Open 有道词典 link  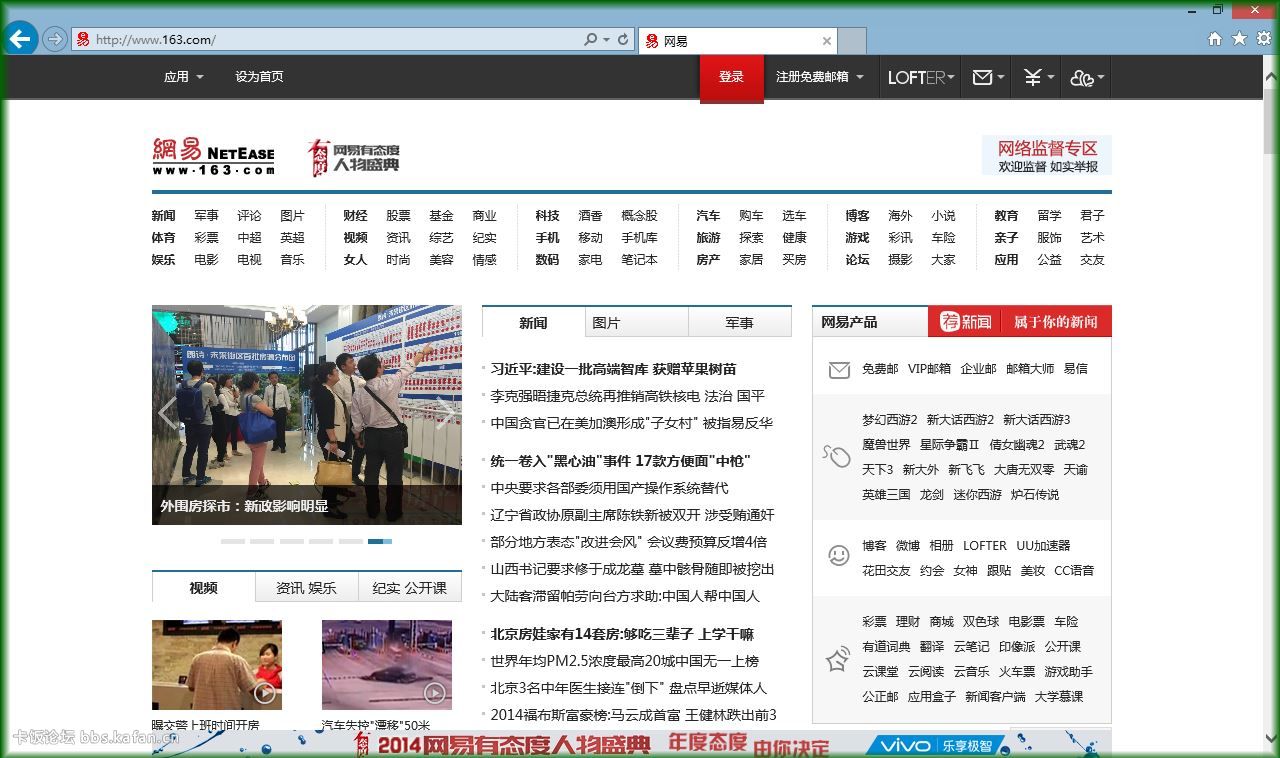click(x=886, y=647)
